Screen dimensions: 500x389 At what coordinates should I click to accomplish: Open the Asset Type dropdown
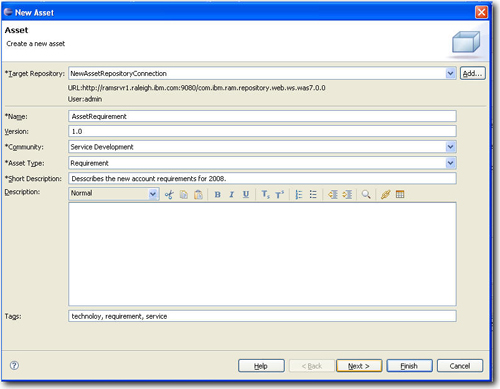click(x=450, y=163)
